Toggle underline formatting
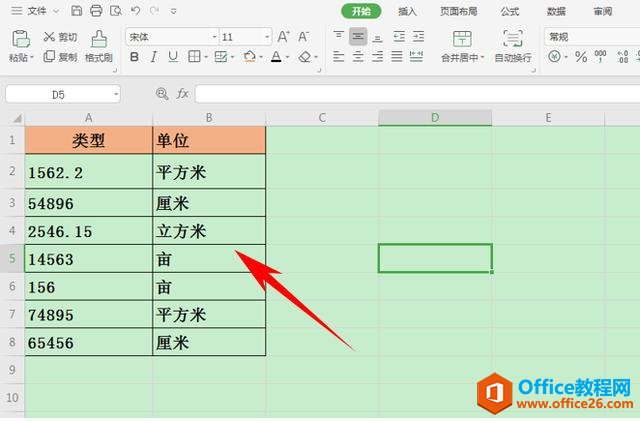This screenshot has width=640, height=421. pos(173,57)
